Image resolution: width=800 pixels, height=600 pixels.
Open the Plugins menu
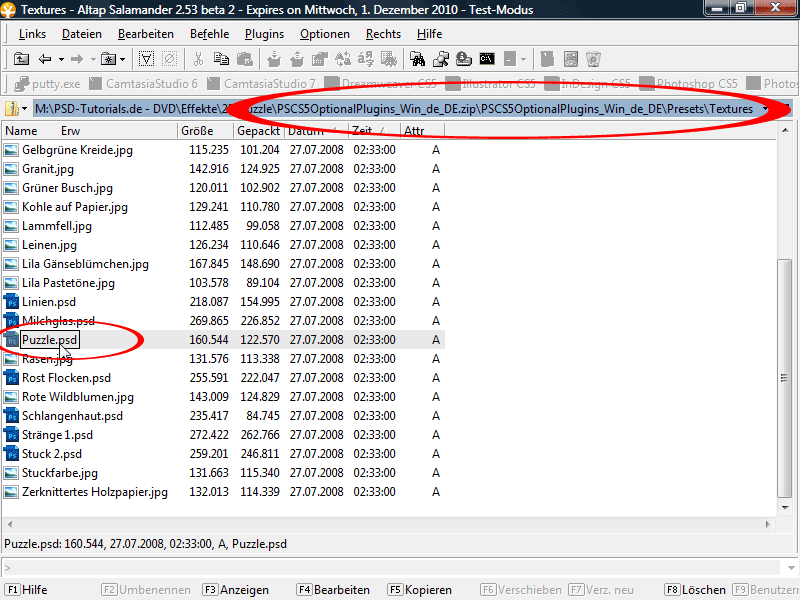point(264,34)
